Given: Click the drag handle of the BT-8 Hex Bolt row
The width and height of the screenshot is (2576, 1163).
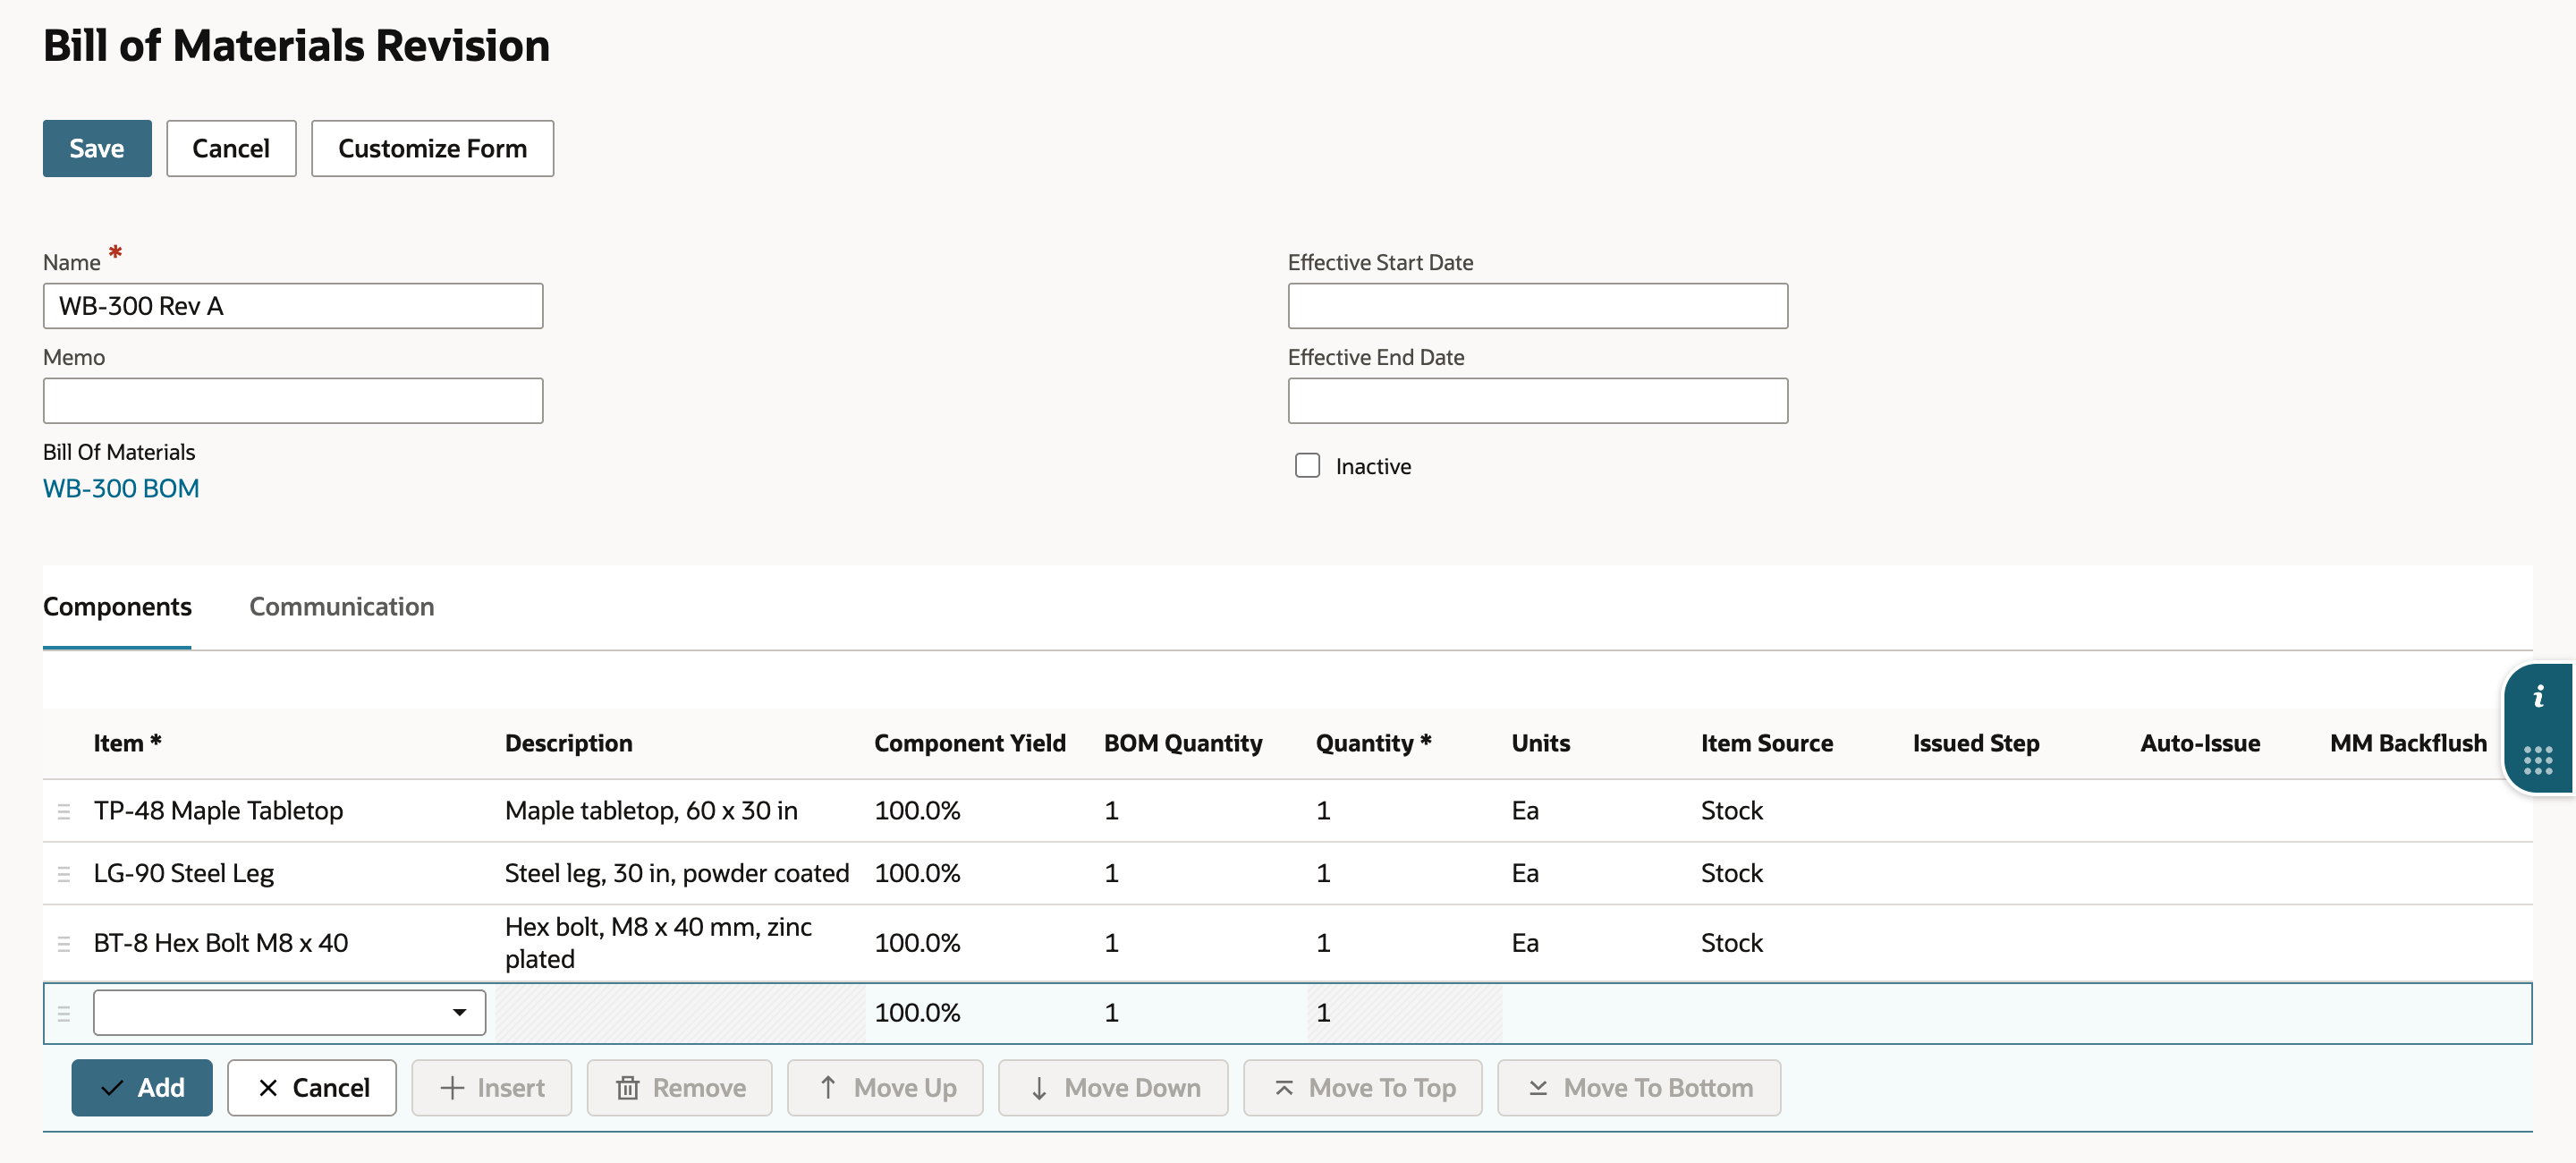Looking at the screenshot, I should (64, 943).
